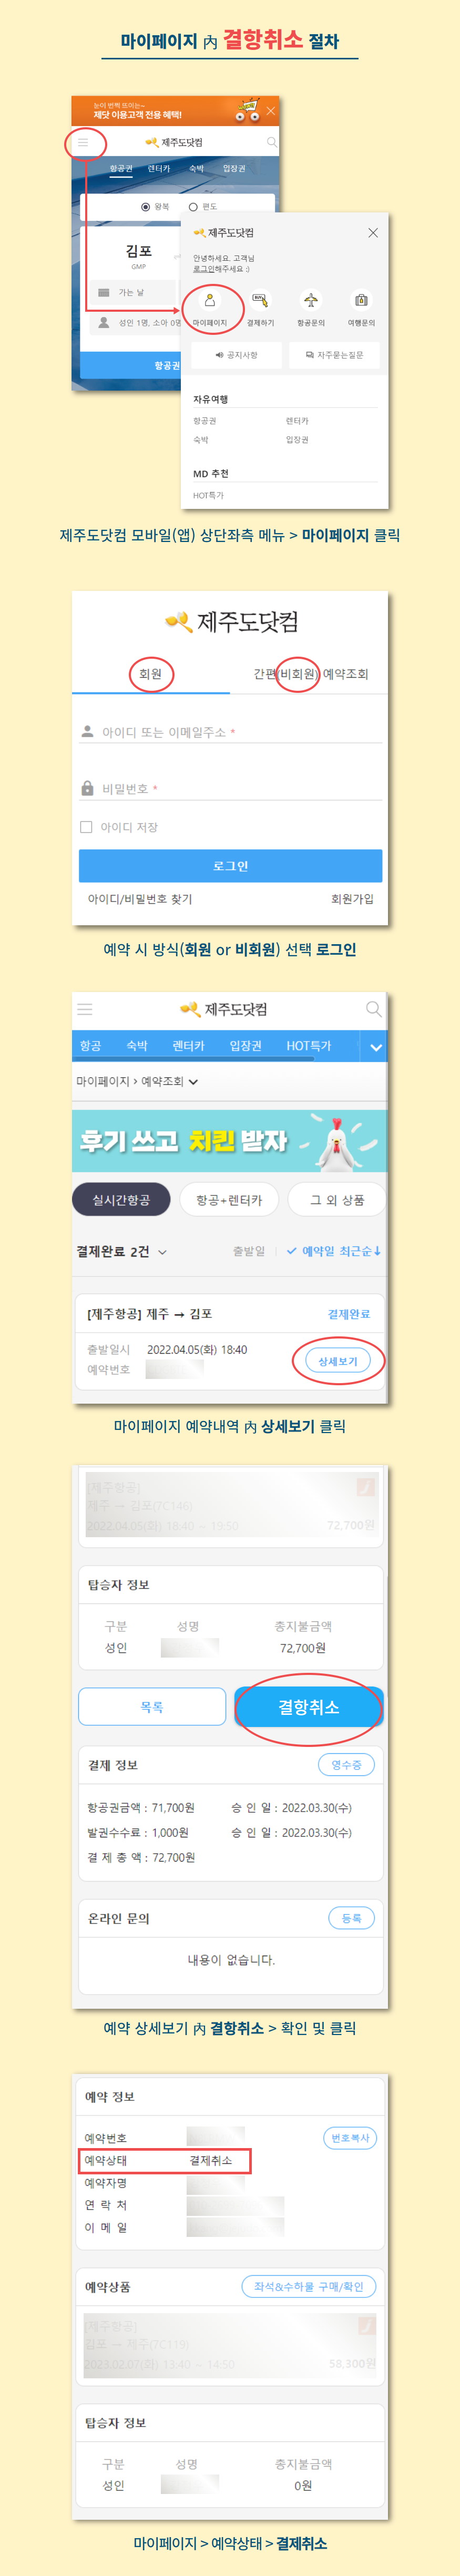Open the 여행문의 luggage icon

pyautogui.click(x=361, y=300)
